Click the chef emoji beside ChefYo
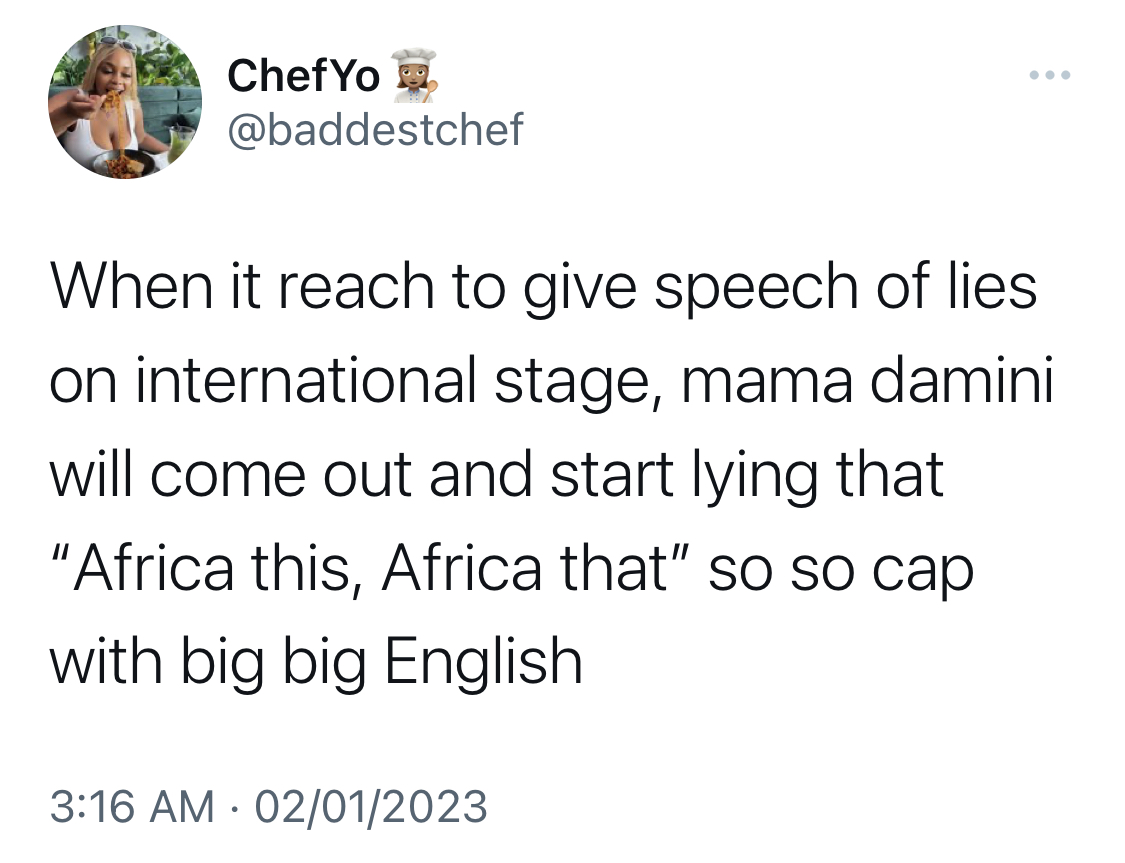 pyautogui.click(x=416, y=75)
